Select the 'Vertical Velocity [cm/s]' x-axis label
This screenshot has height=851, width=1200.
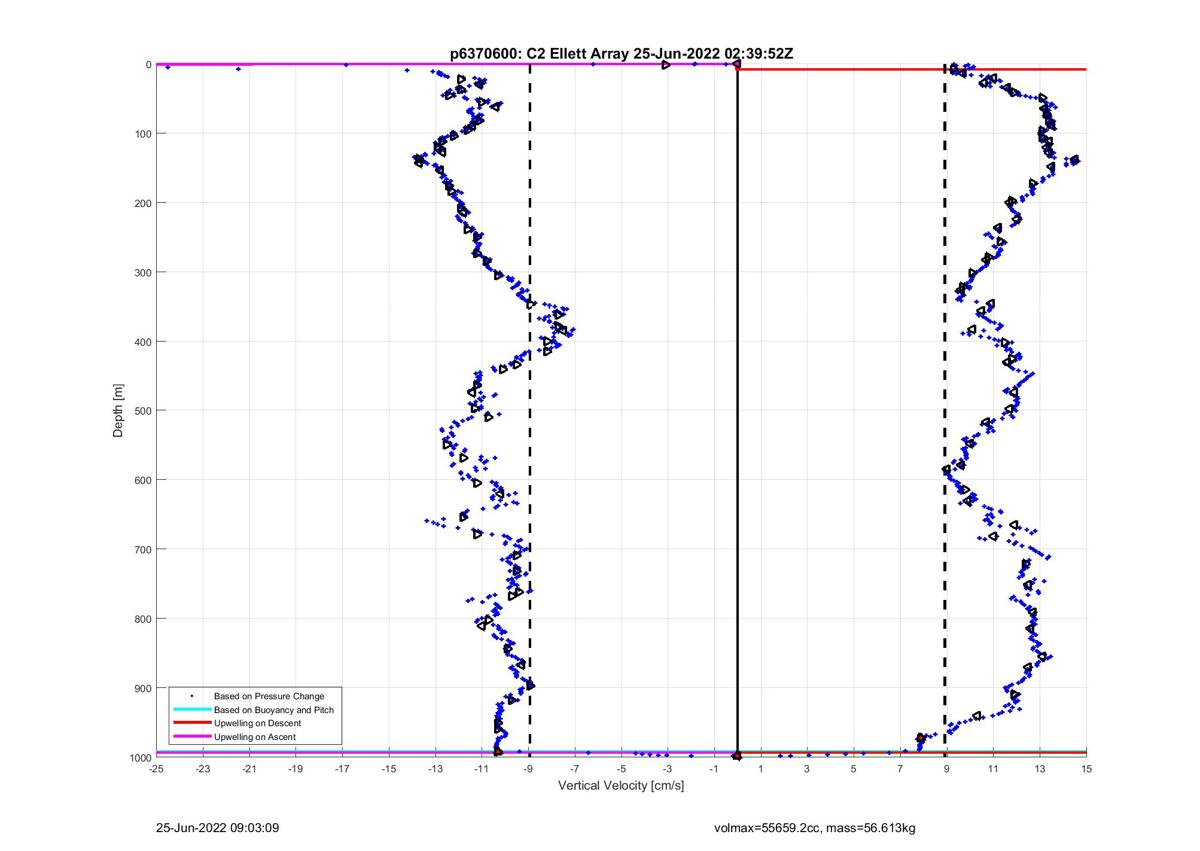coord(621,786)
